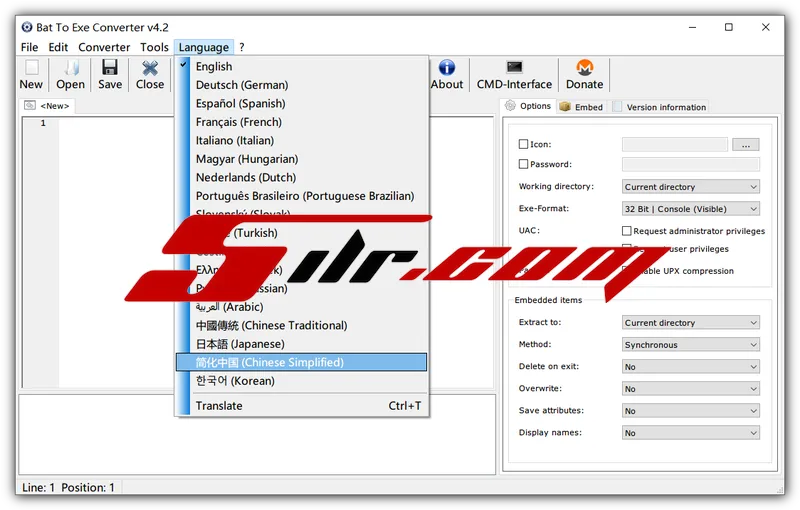Click the icon browse ellipsis button
The width and height of the screenshot is (800, 510).
pyautogui.click(x=745, y=145)
